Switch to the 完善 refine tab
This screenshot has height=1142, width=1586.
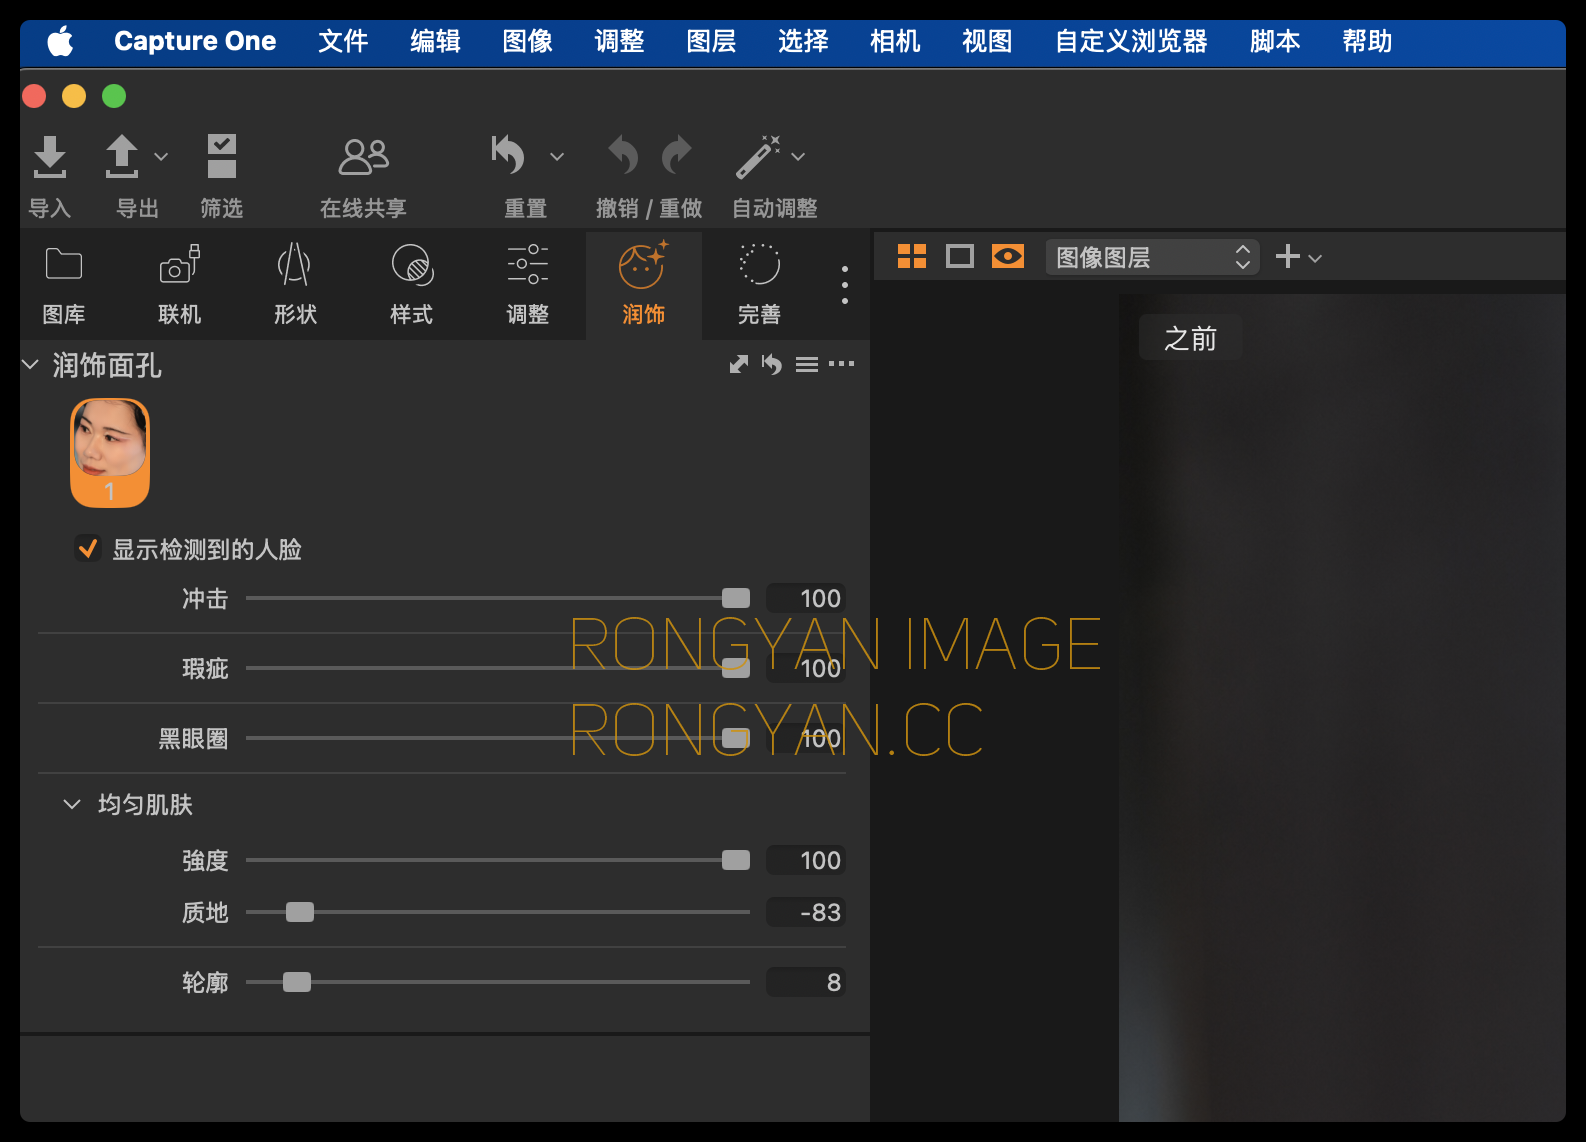[x=759, y=286]
